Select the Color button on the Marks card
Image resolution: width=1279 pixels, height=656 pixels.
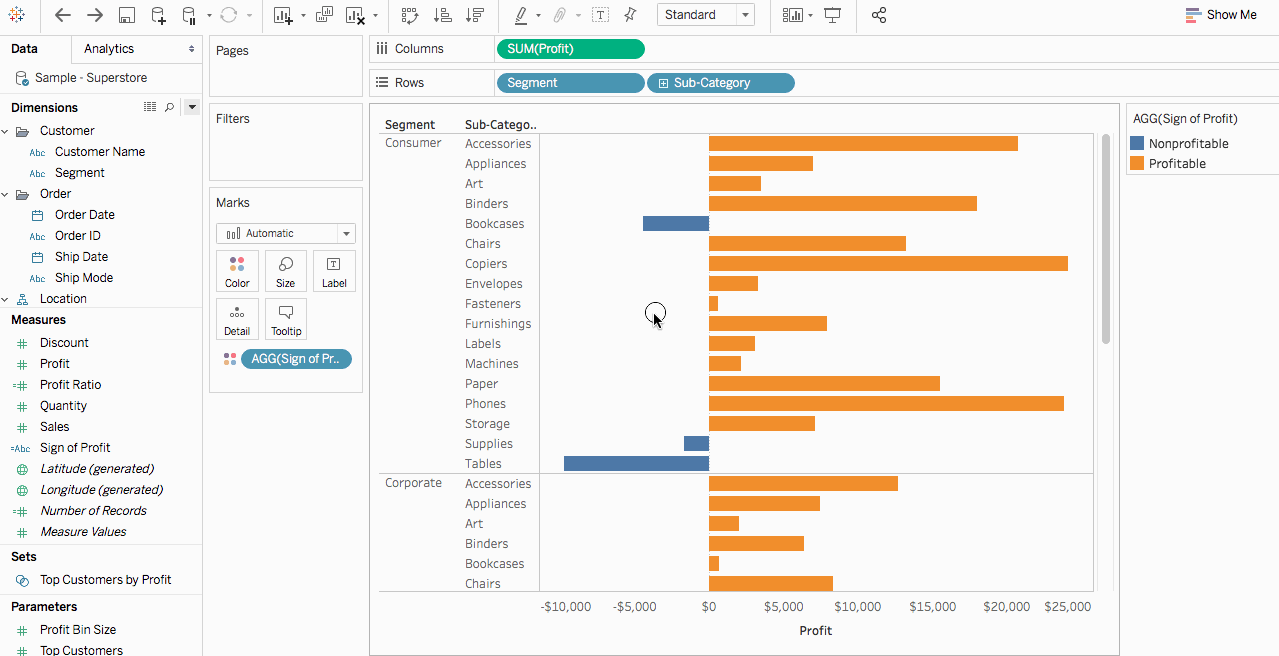pyautogui.click(x=237, y=270)
